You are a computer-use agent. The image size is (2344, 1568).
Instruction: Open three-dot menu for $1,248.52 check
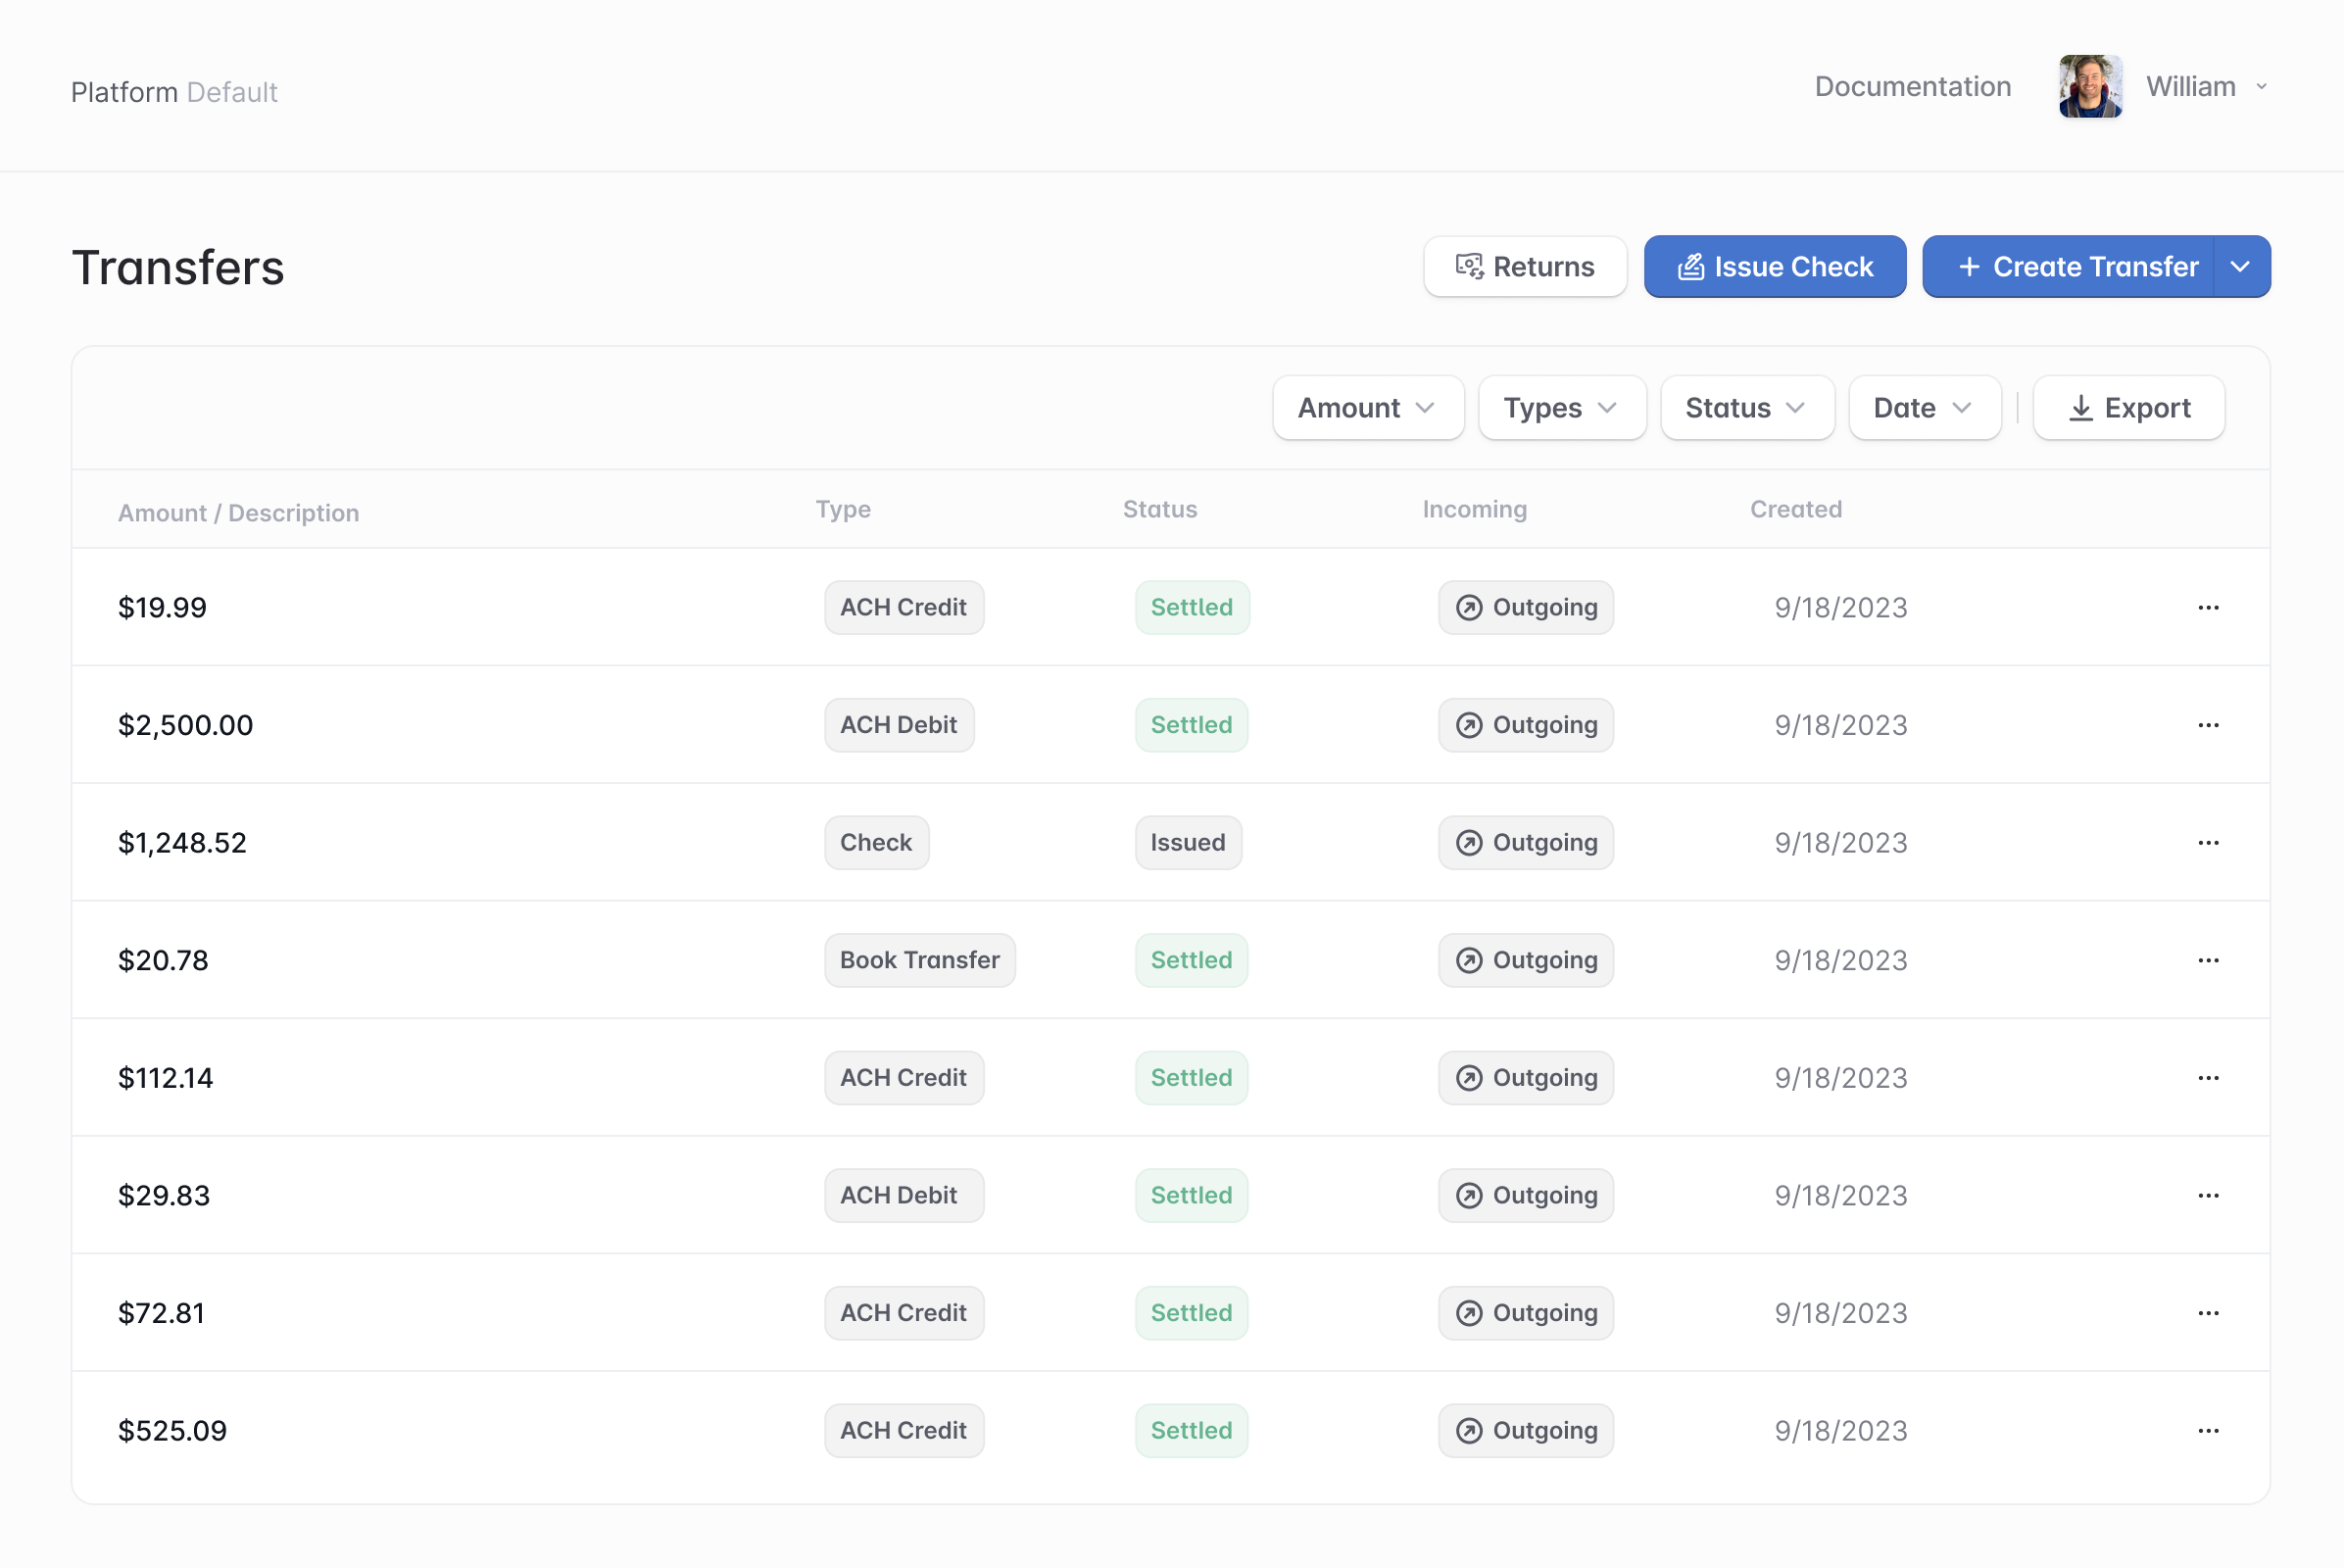point(2208,842)
